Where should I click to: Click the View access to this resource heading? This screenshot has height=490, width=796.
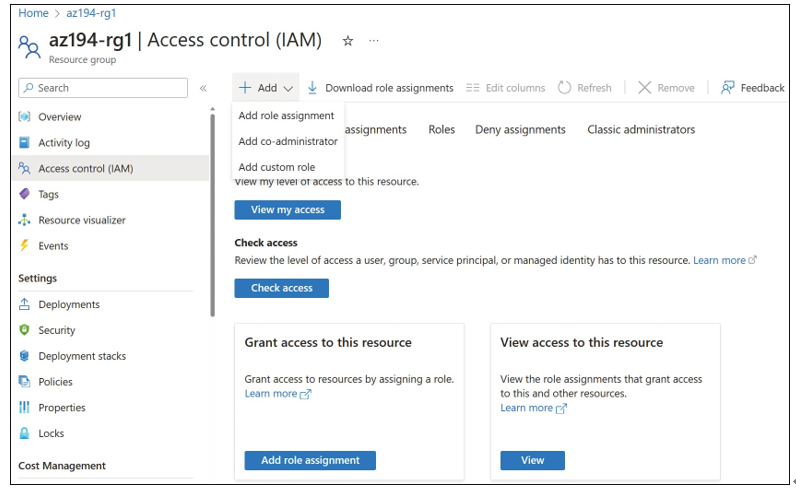tap(581, 342)
